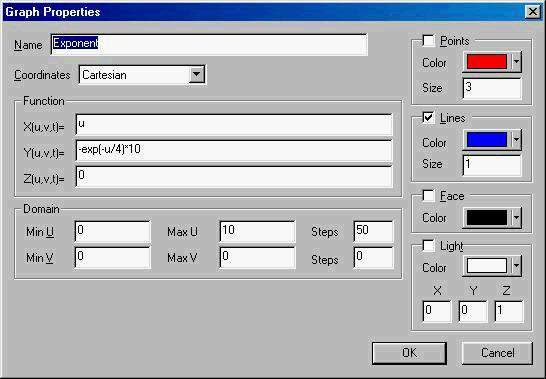Click the Coordinates label

[42, 75]
